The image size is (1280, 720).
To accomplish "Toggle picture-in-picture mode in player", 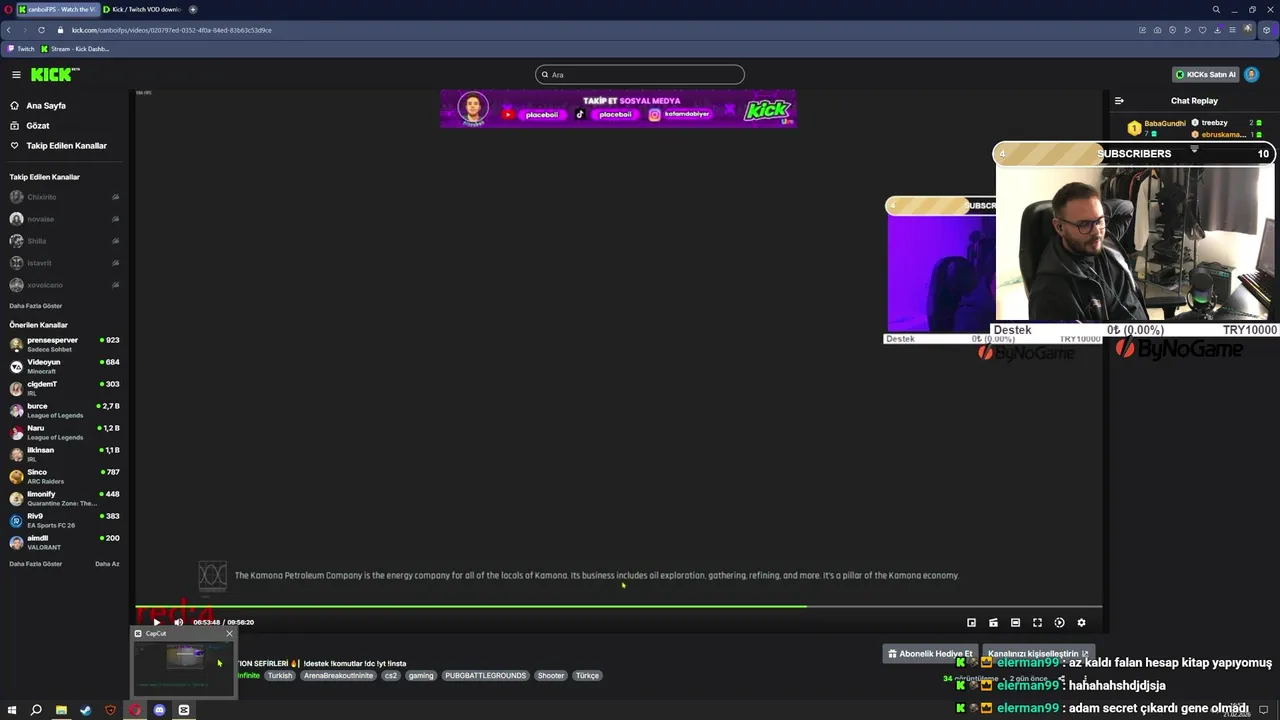I will pos(971,622).
